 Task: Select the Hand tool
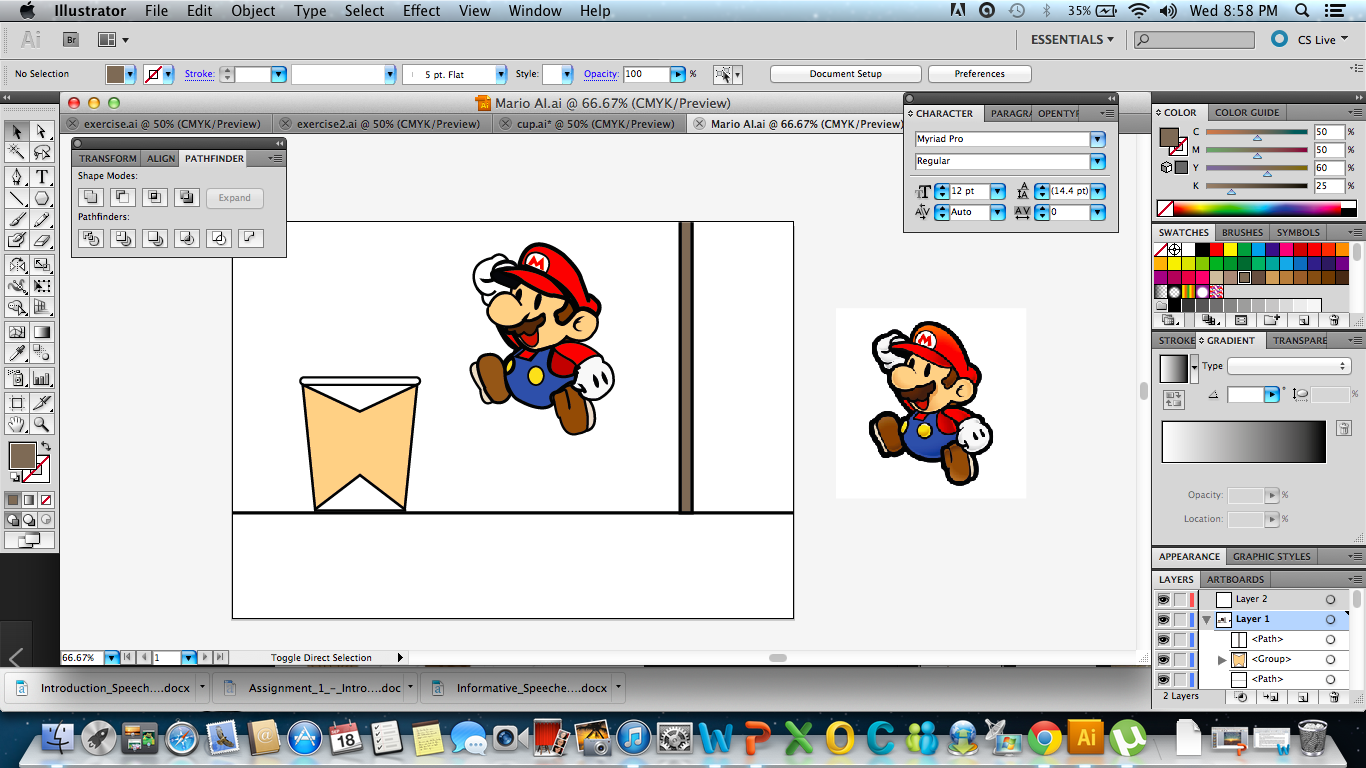(x=17, y=425)
